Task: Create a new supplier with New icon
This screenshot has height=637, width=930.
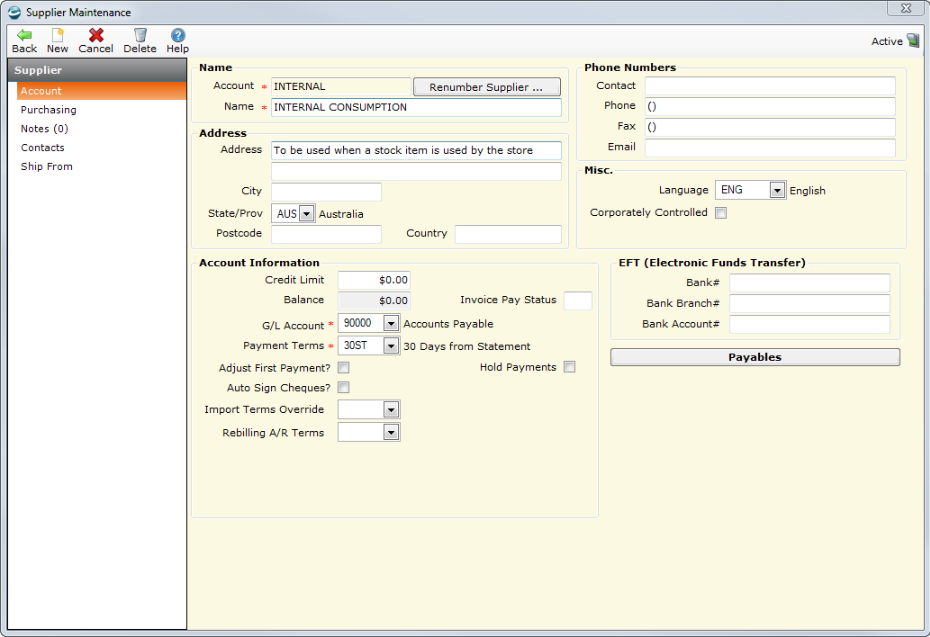Action: click(58, 35)
